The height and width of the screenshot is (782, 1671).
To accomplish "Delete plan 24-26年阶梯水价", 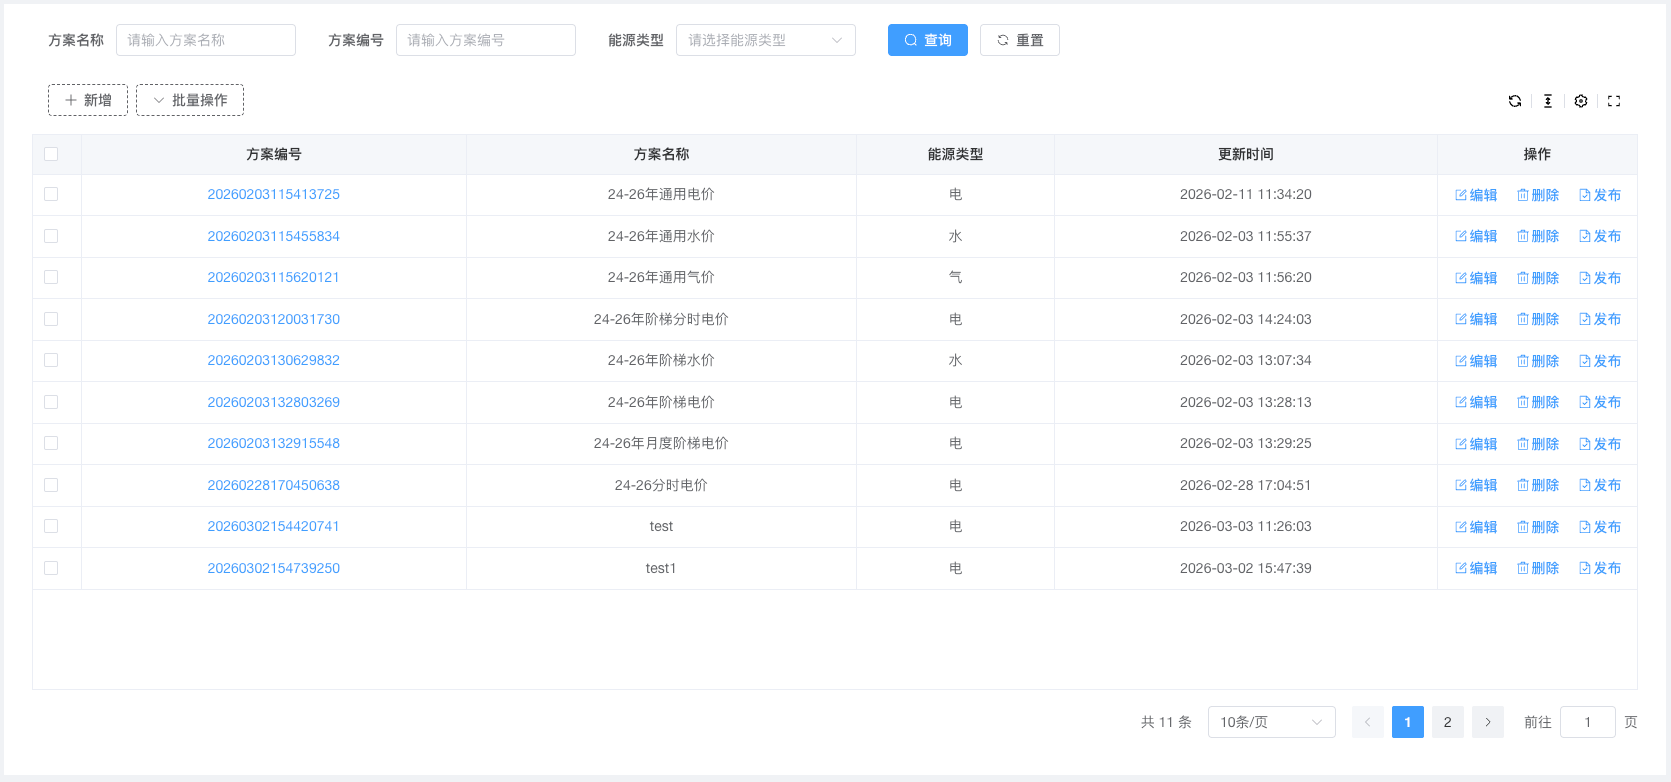I will click(x=1538, y=361).
